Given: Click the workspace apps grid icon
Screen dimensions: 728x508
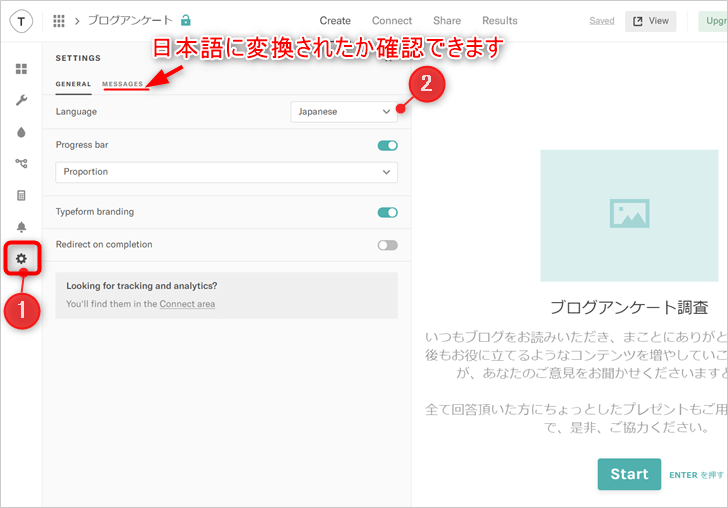Looking at the screenshot, I should [59, 20].
